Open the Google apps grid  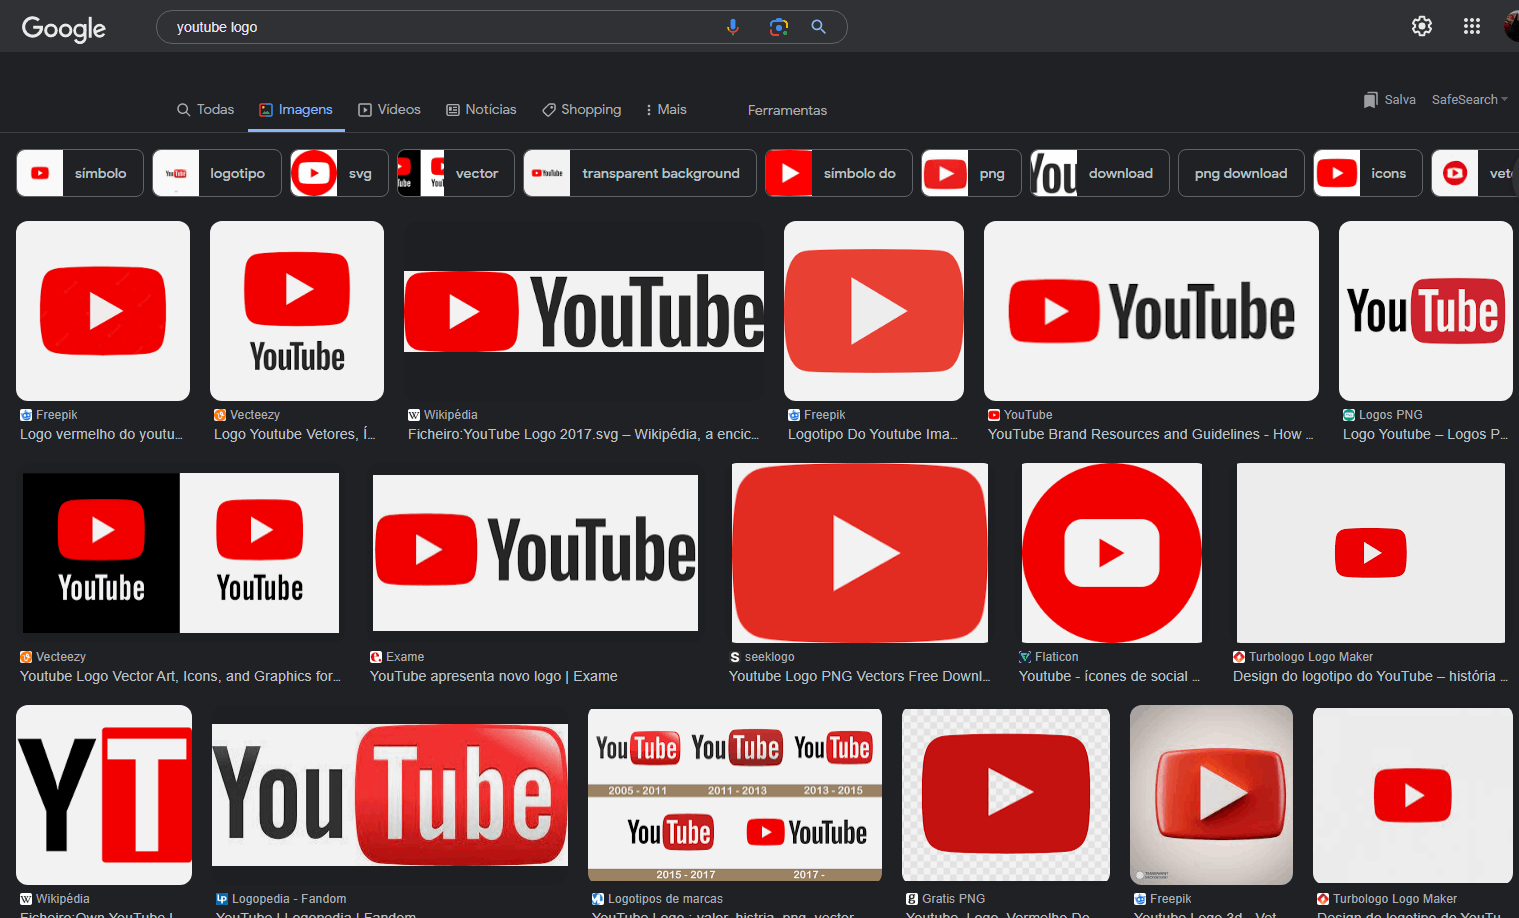1472,26
